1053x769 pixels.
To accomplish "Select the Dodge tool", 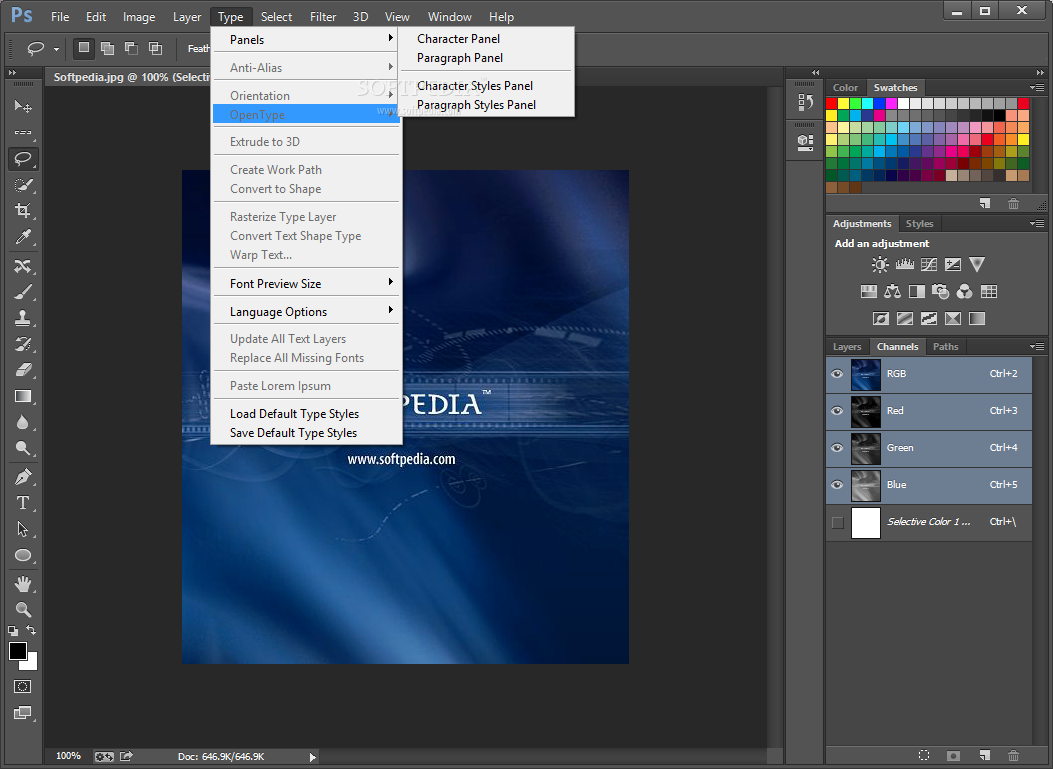I will coord(23,449).
